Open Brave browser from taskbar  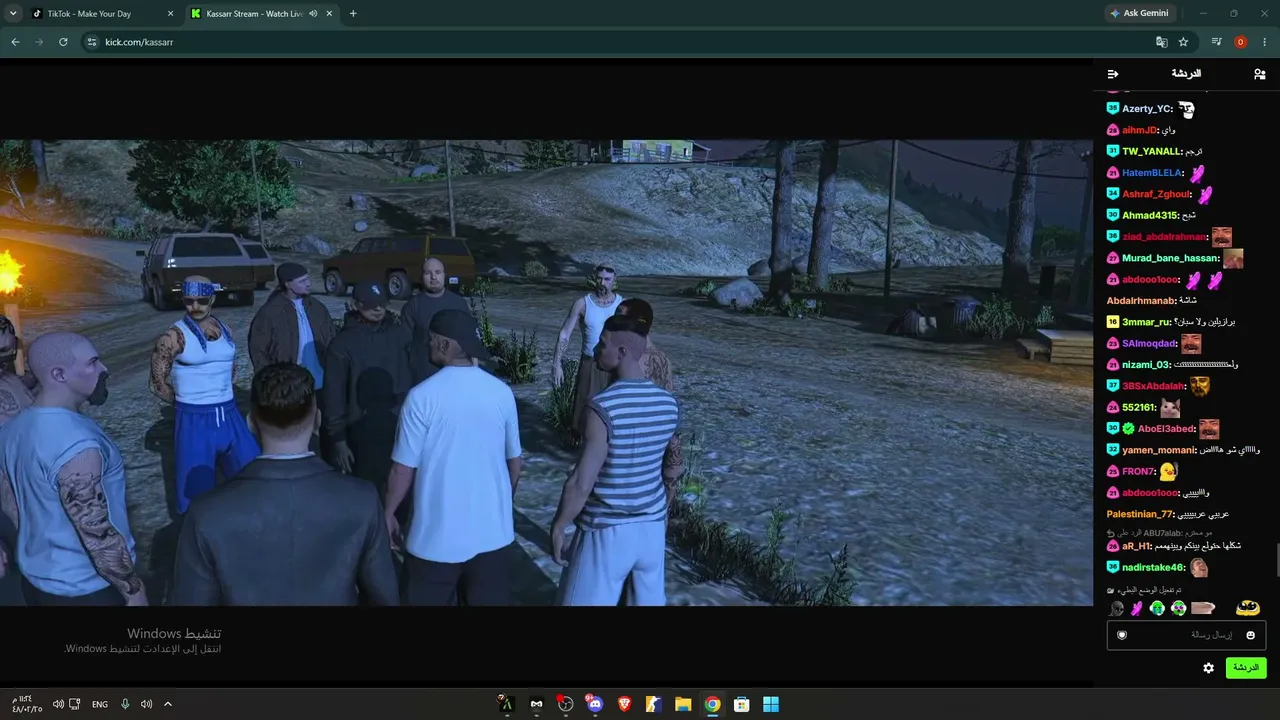click(625, 704)
